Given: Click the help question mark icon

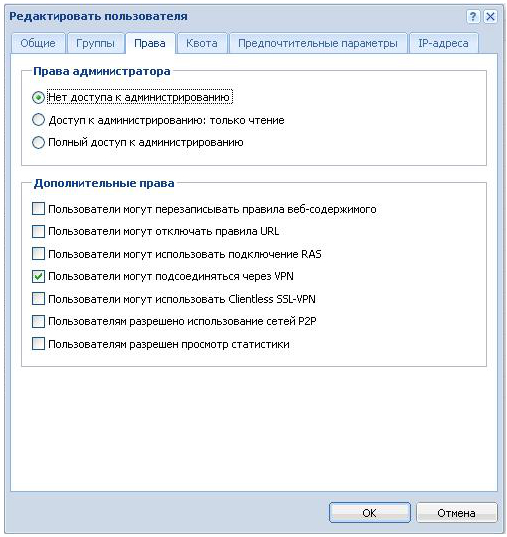Looking at the screenshot, I should pos(473,16).
